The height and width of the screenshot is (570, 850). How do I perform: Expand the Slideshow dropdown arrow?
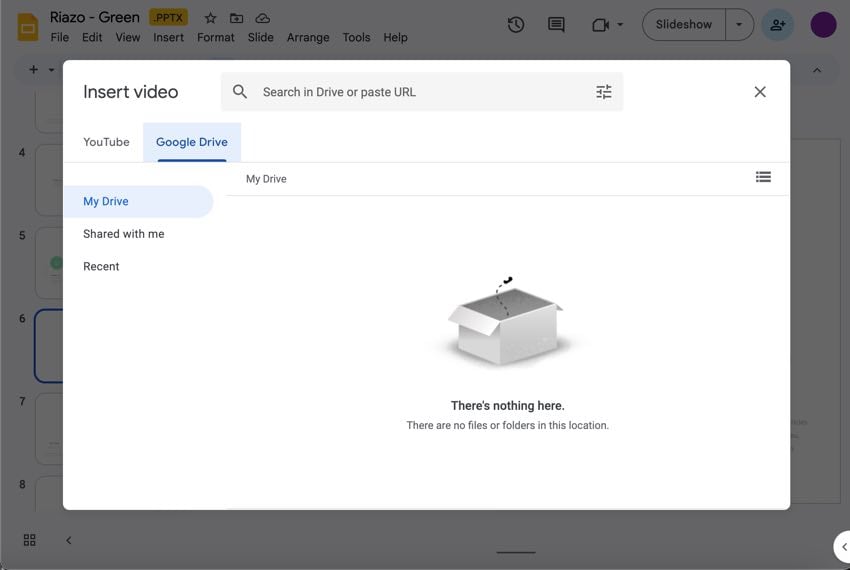pyautogui.click(x=739, y=25)
